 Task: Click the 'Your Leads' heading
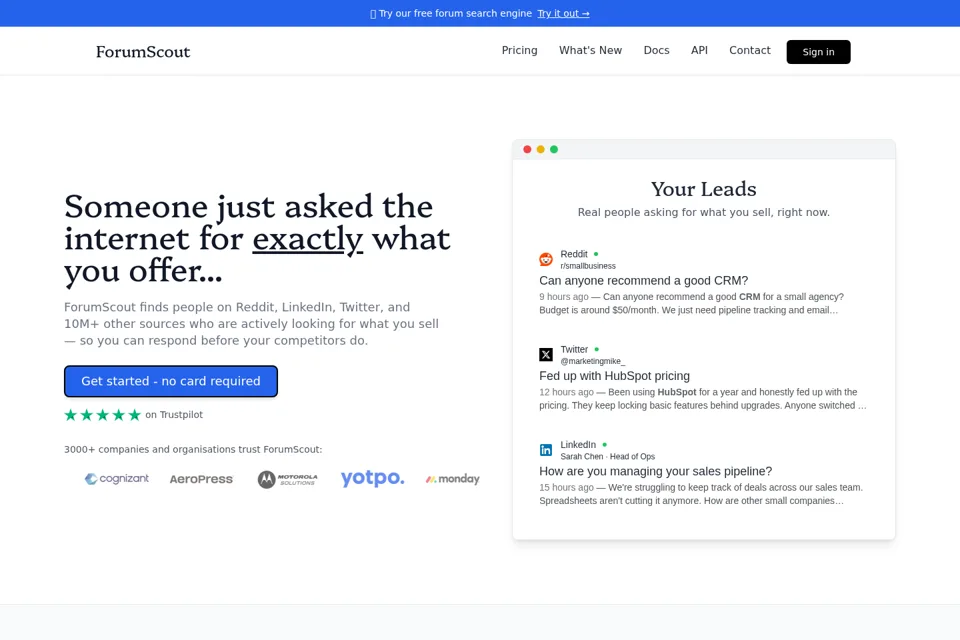(703, 189)
